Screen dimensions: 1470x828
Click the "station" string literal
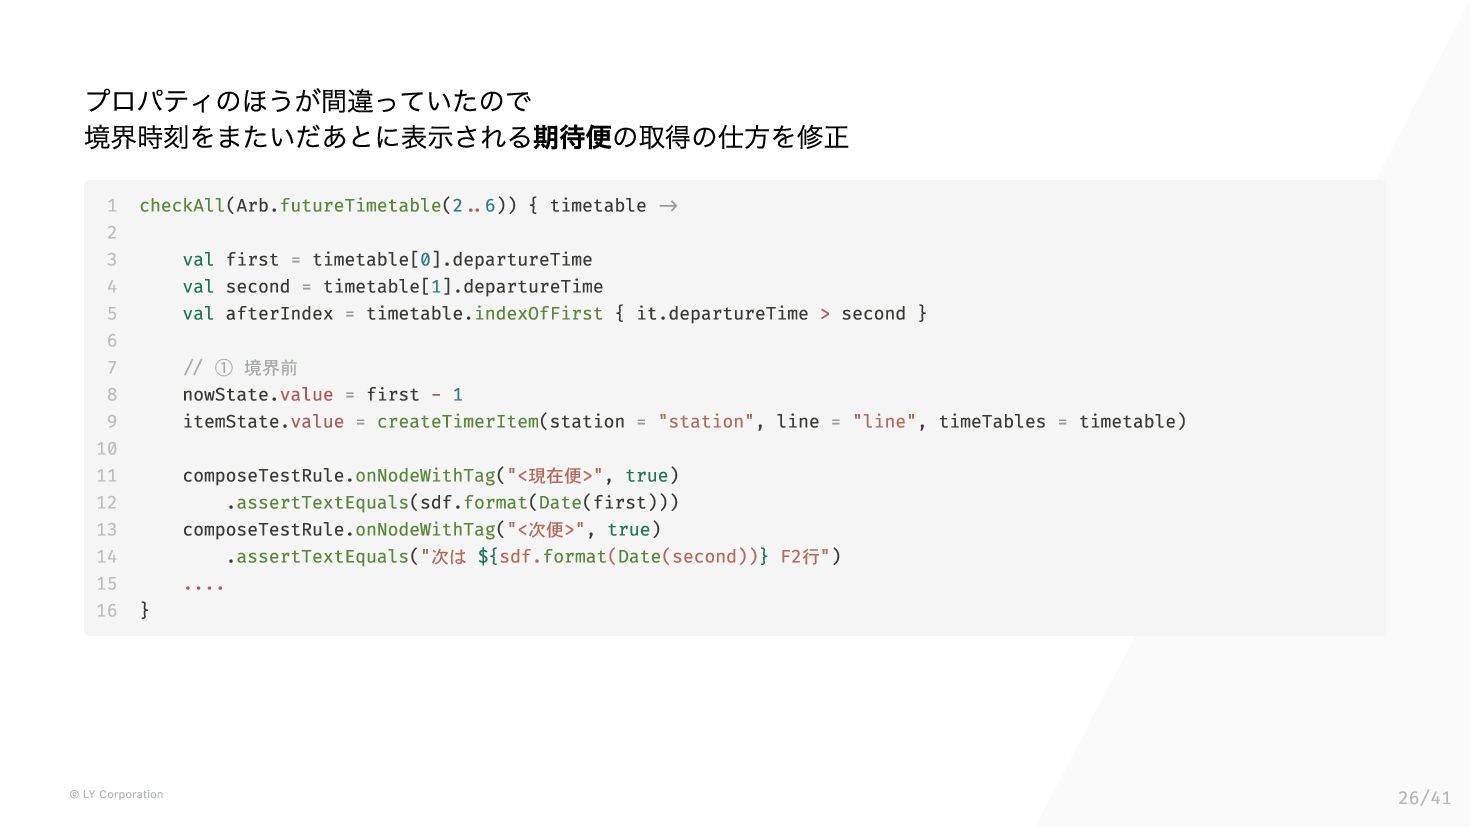pos(706,421)
